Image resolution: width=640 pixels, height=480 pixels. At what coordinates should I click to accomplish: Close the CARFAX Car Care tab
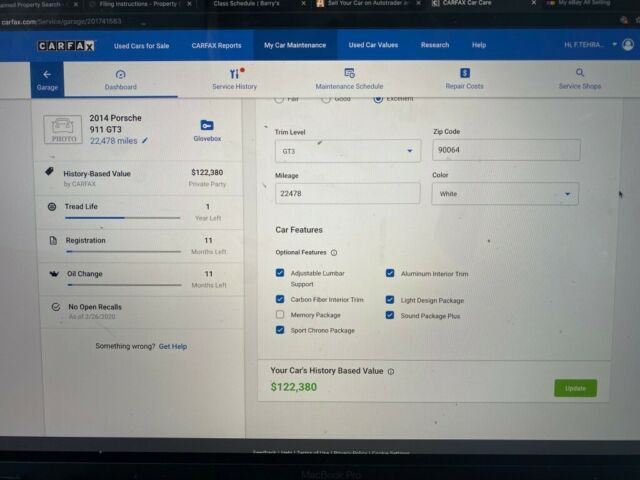click(533, 3)
